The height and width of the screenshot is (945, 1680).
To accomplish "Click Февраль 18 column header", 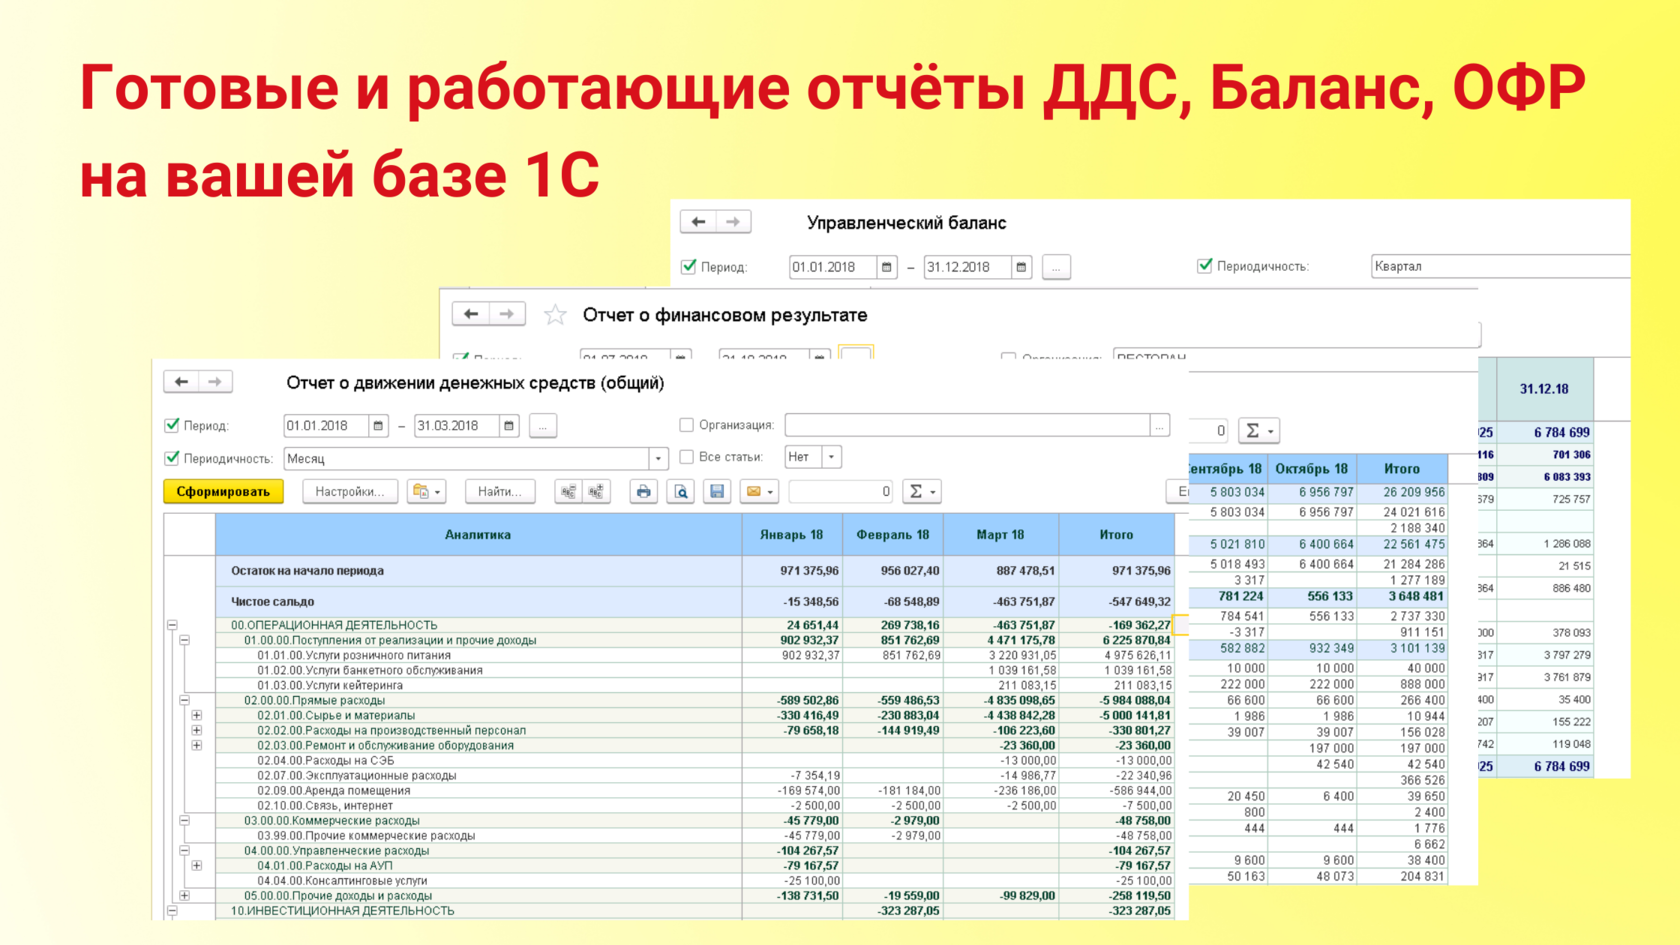I will pos(893,535).
